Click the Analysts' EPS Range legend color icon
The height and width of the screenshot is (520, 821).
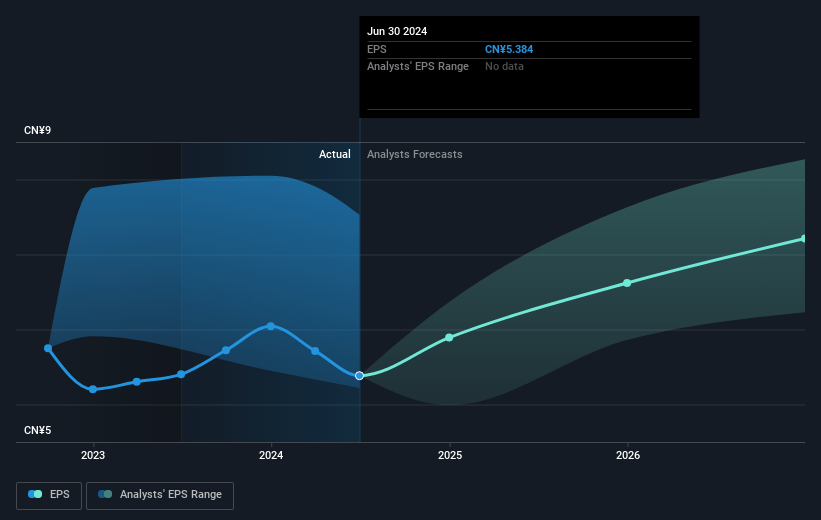(105, 494)
